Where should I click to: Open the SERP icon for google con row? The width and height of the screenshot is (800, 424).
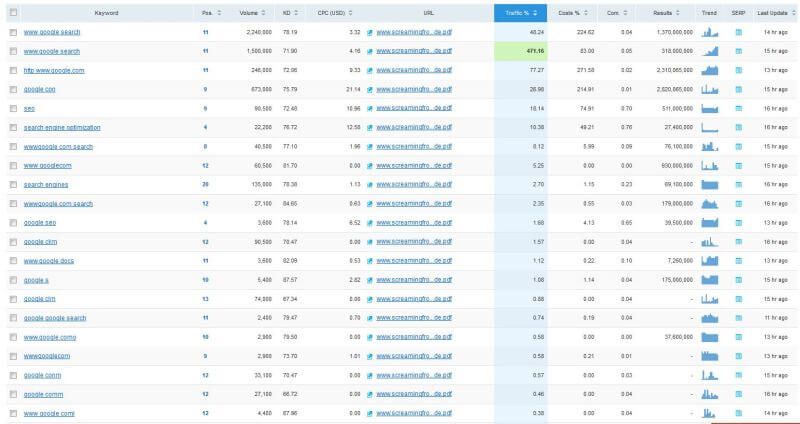click(738, 89)
